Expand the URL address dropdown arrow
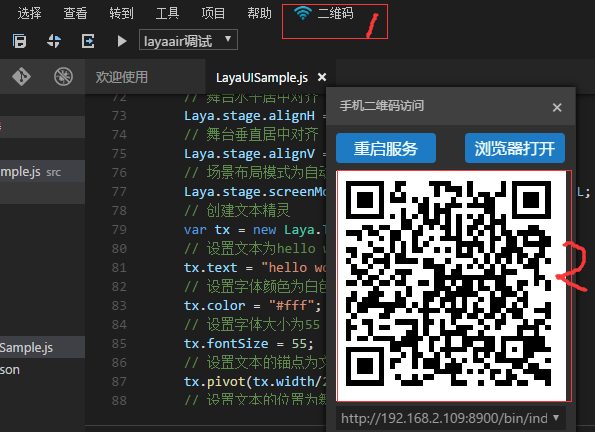The image size is (595, 432). click(556, 418)
